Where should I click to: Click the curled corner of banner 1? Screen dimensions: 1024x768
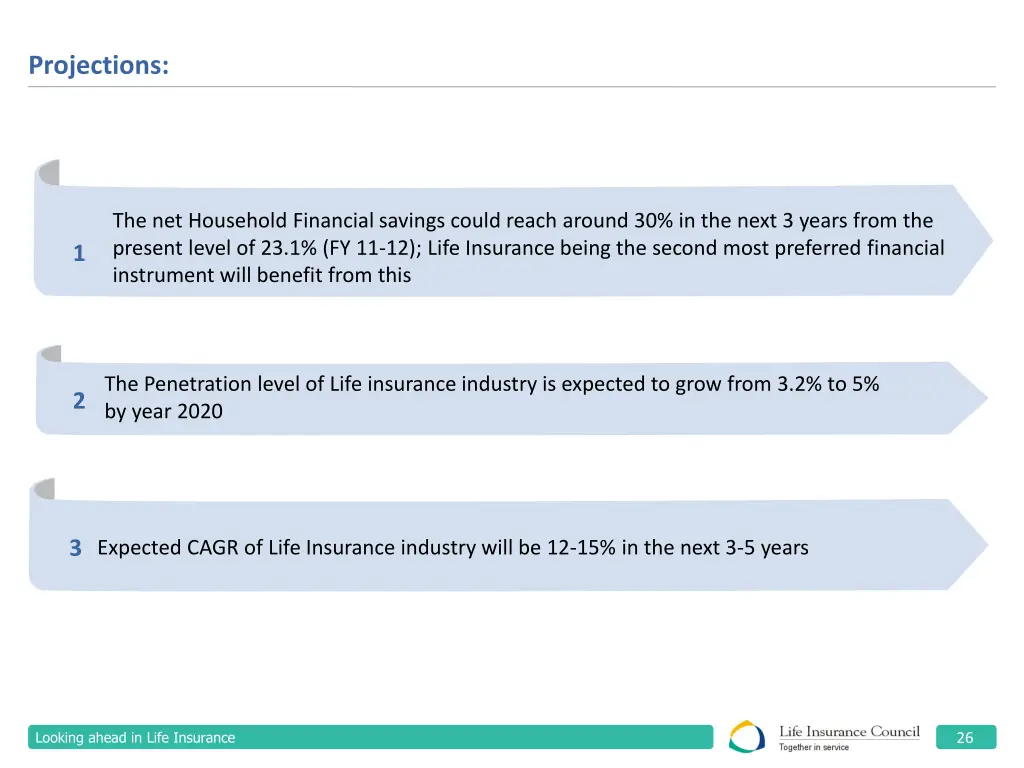[47, 172]
